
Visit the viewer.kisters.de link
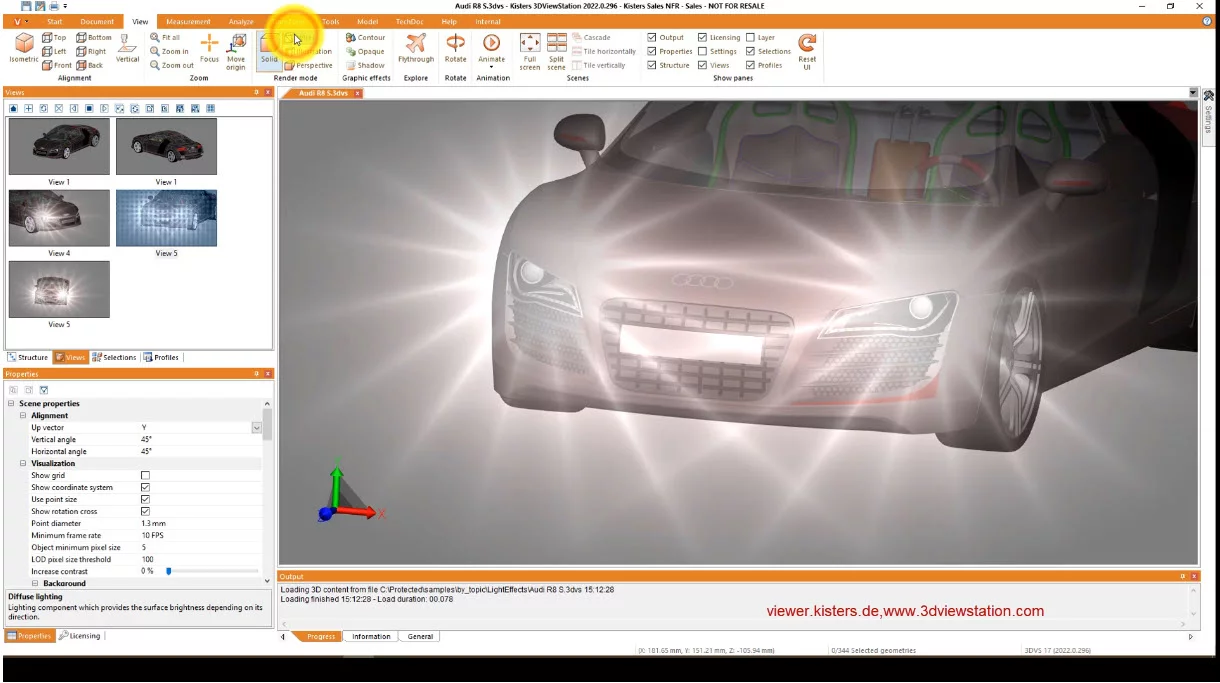click(x=812, y=611)
